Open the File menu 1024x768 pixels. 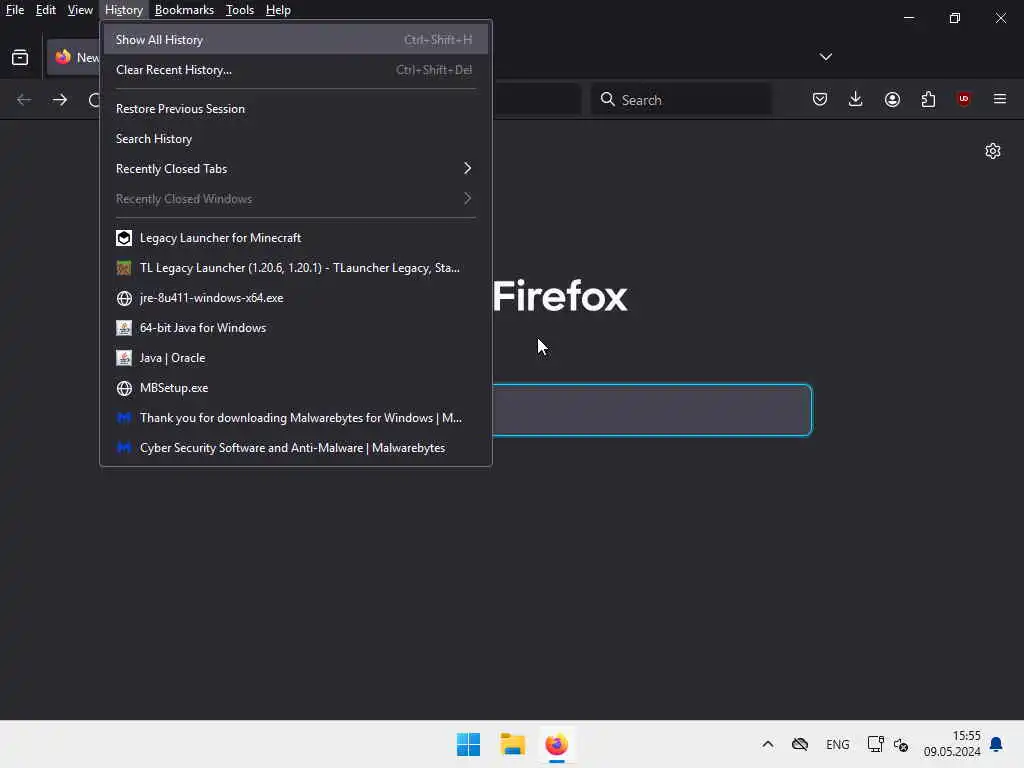[14, 10]
